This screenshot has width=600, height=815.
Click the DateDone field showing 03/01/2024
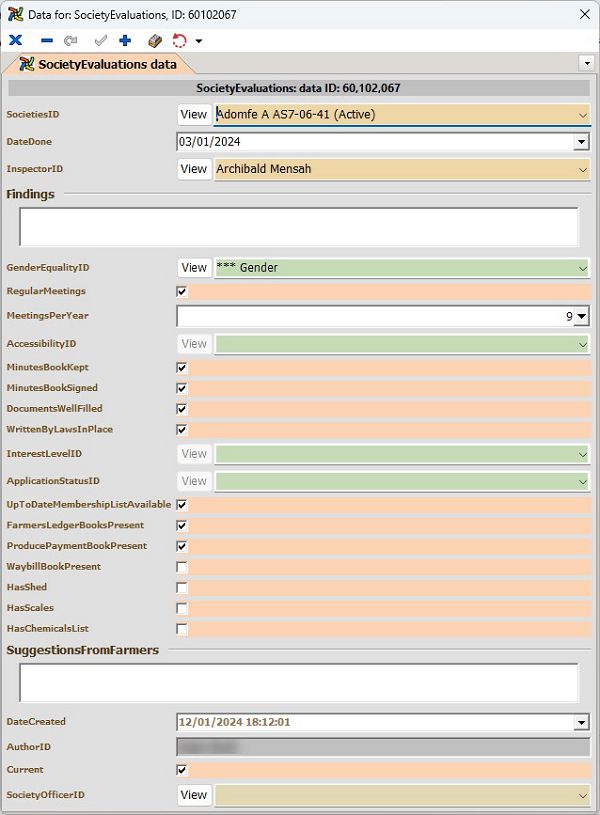(x=375, y=141)
